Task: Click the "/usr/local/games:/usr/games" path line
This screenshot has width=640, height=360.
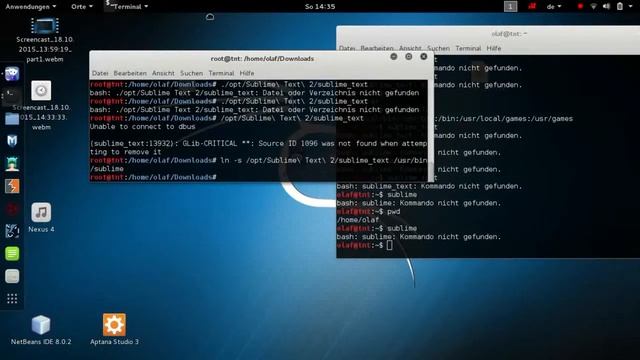Action: click(505, 119)
